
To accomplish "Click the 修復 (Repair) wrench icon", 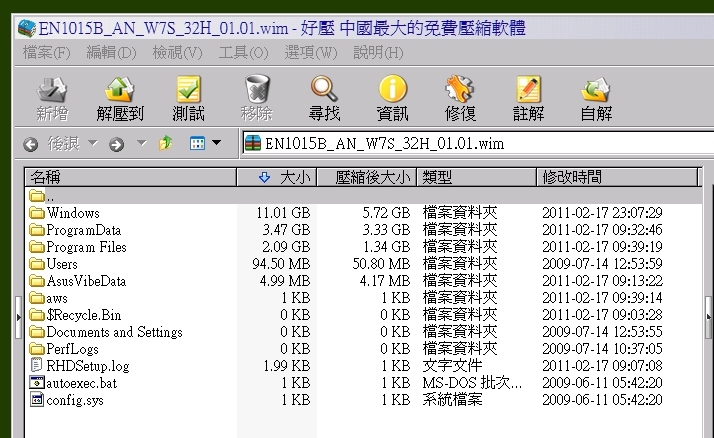I will point(460,89).
